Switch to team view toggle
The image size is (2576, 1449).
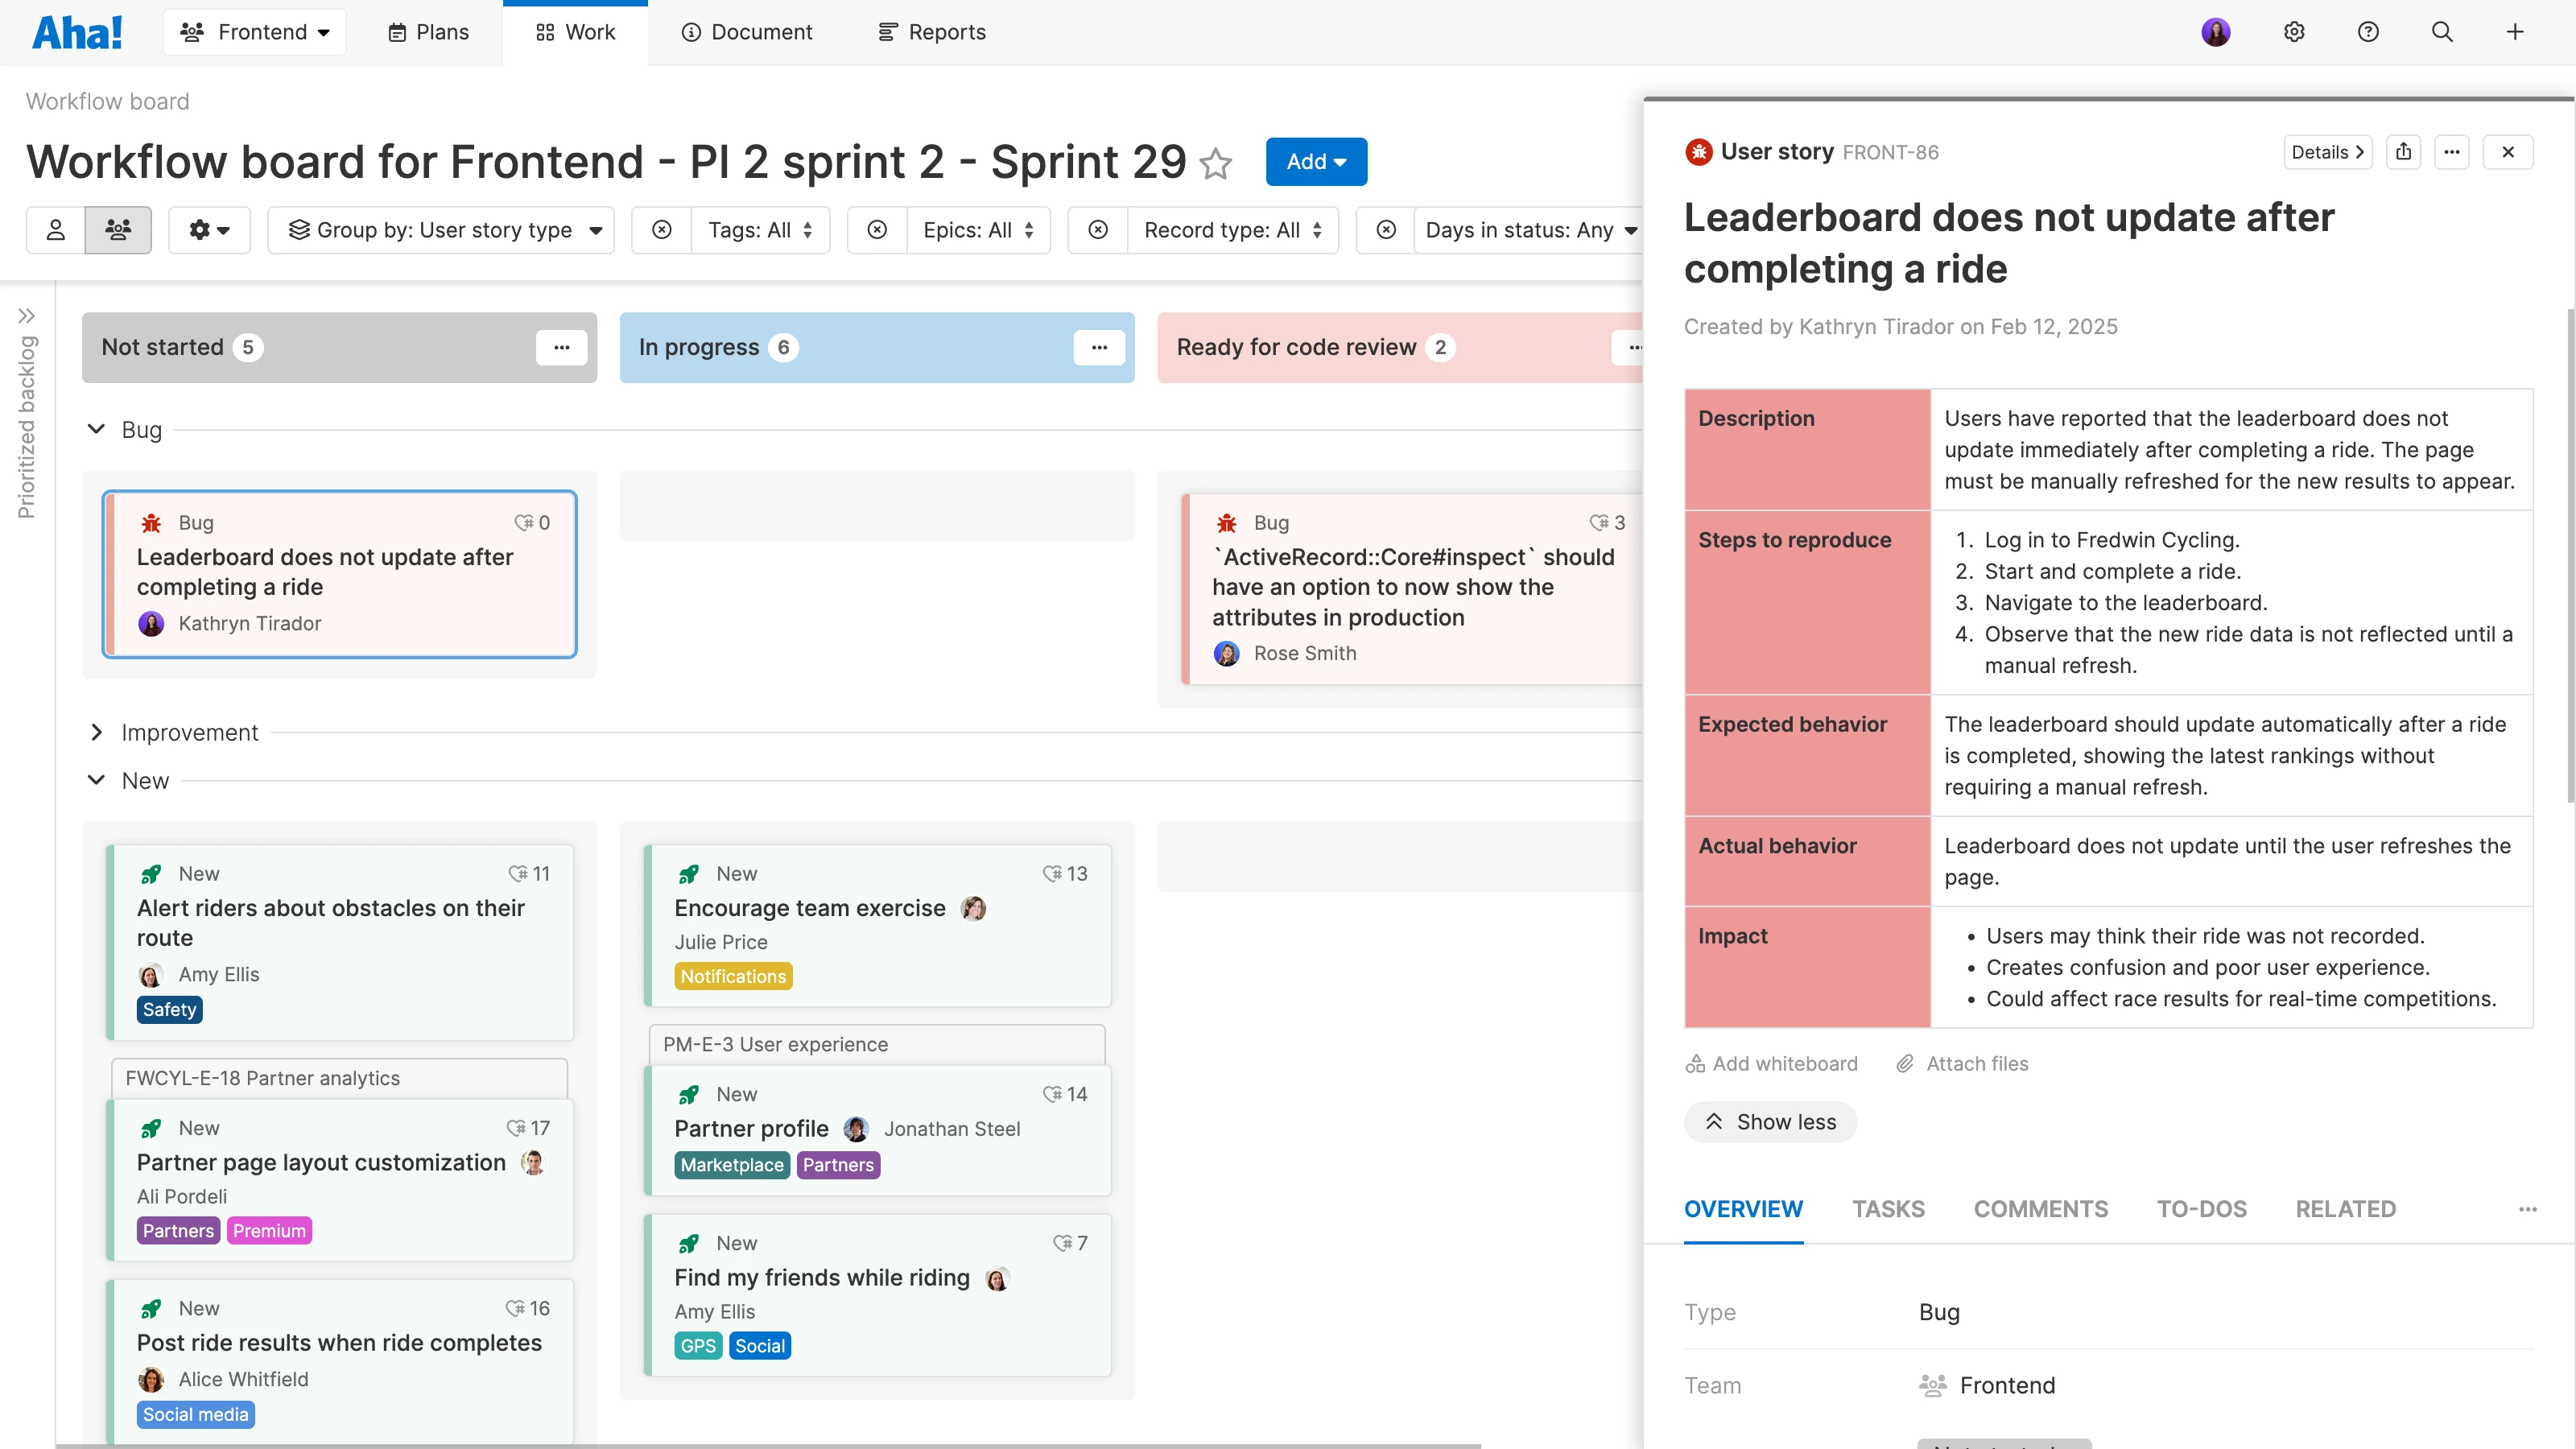click(118, 230)
